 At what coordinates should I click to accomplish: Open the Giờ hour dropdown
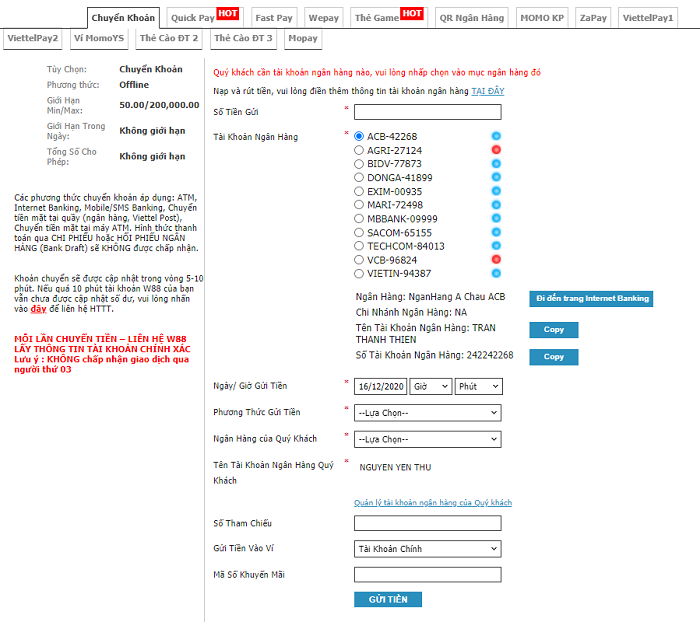click(430, 386)
